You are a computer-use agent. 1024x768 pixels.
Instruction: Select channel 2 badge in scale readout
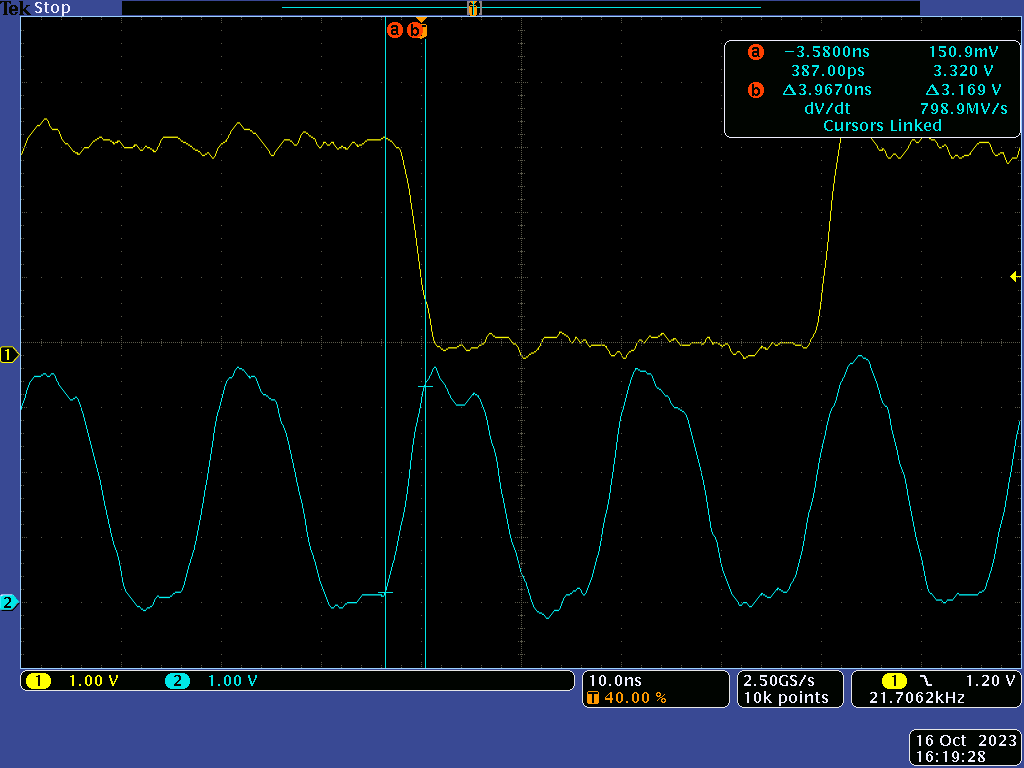pyautogui.click(x=177, y=681)
